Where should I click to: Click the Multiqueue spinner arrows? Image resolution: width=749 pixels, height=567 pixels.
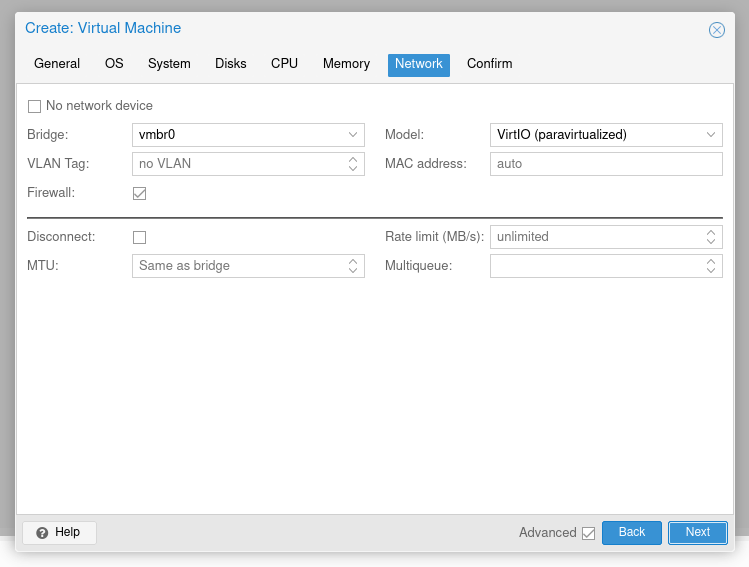pos(711,266)
